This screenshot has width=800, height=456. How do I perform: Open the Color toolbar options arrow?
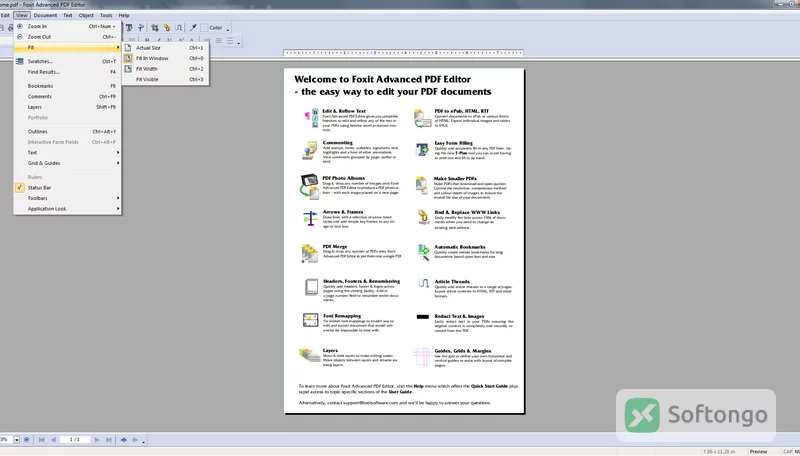pyautogui.click(x=228, y=29)
